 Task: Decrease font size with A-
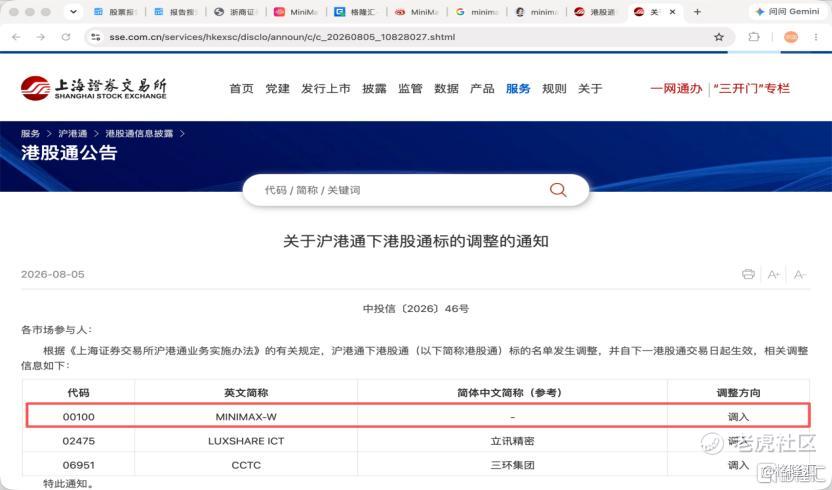coord(799,274)
